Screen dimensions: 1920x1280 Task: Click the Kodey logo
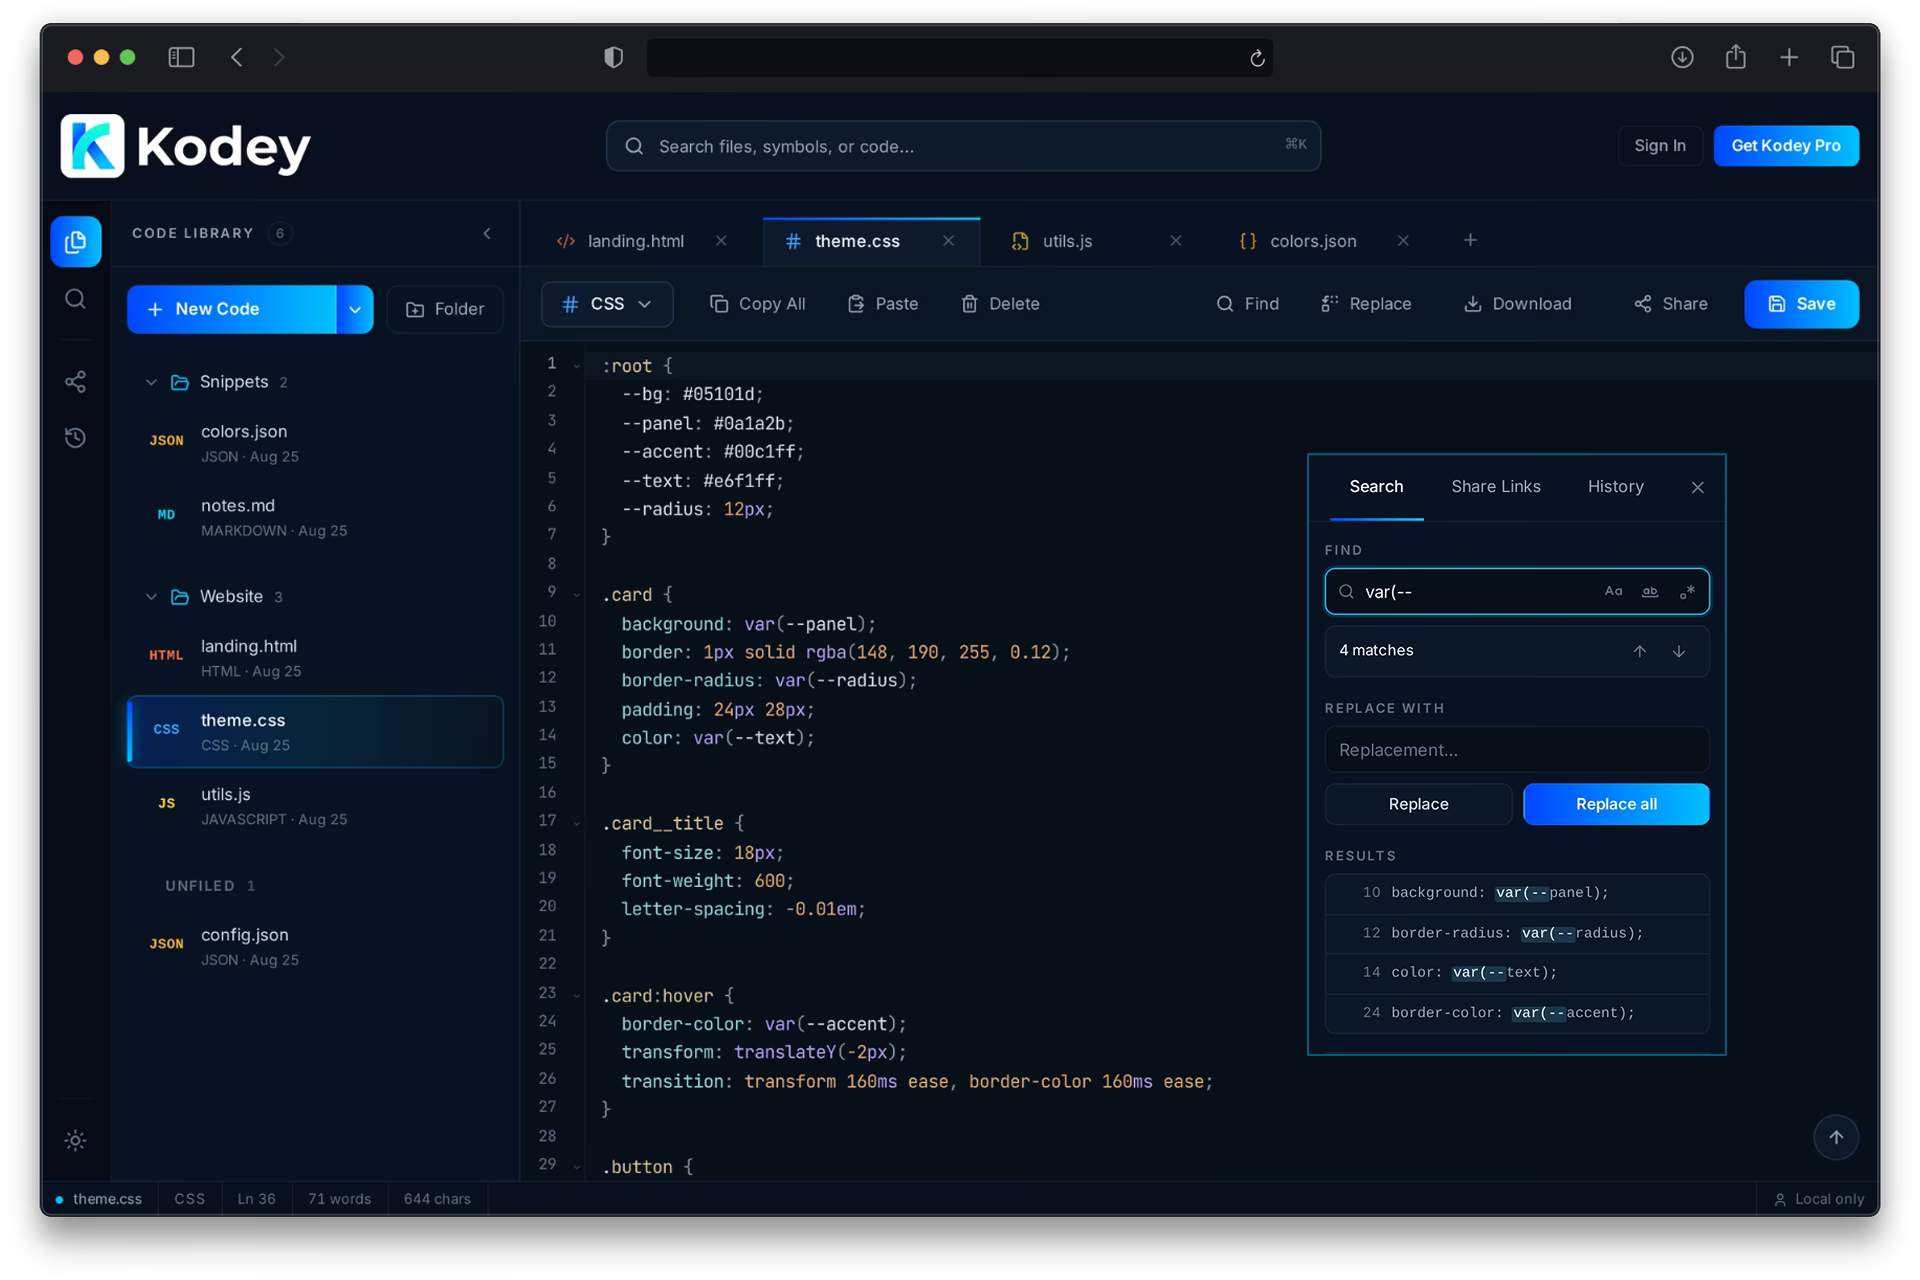point(186,146)
